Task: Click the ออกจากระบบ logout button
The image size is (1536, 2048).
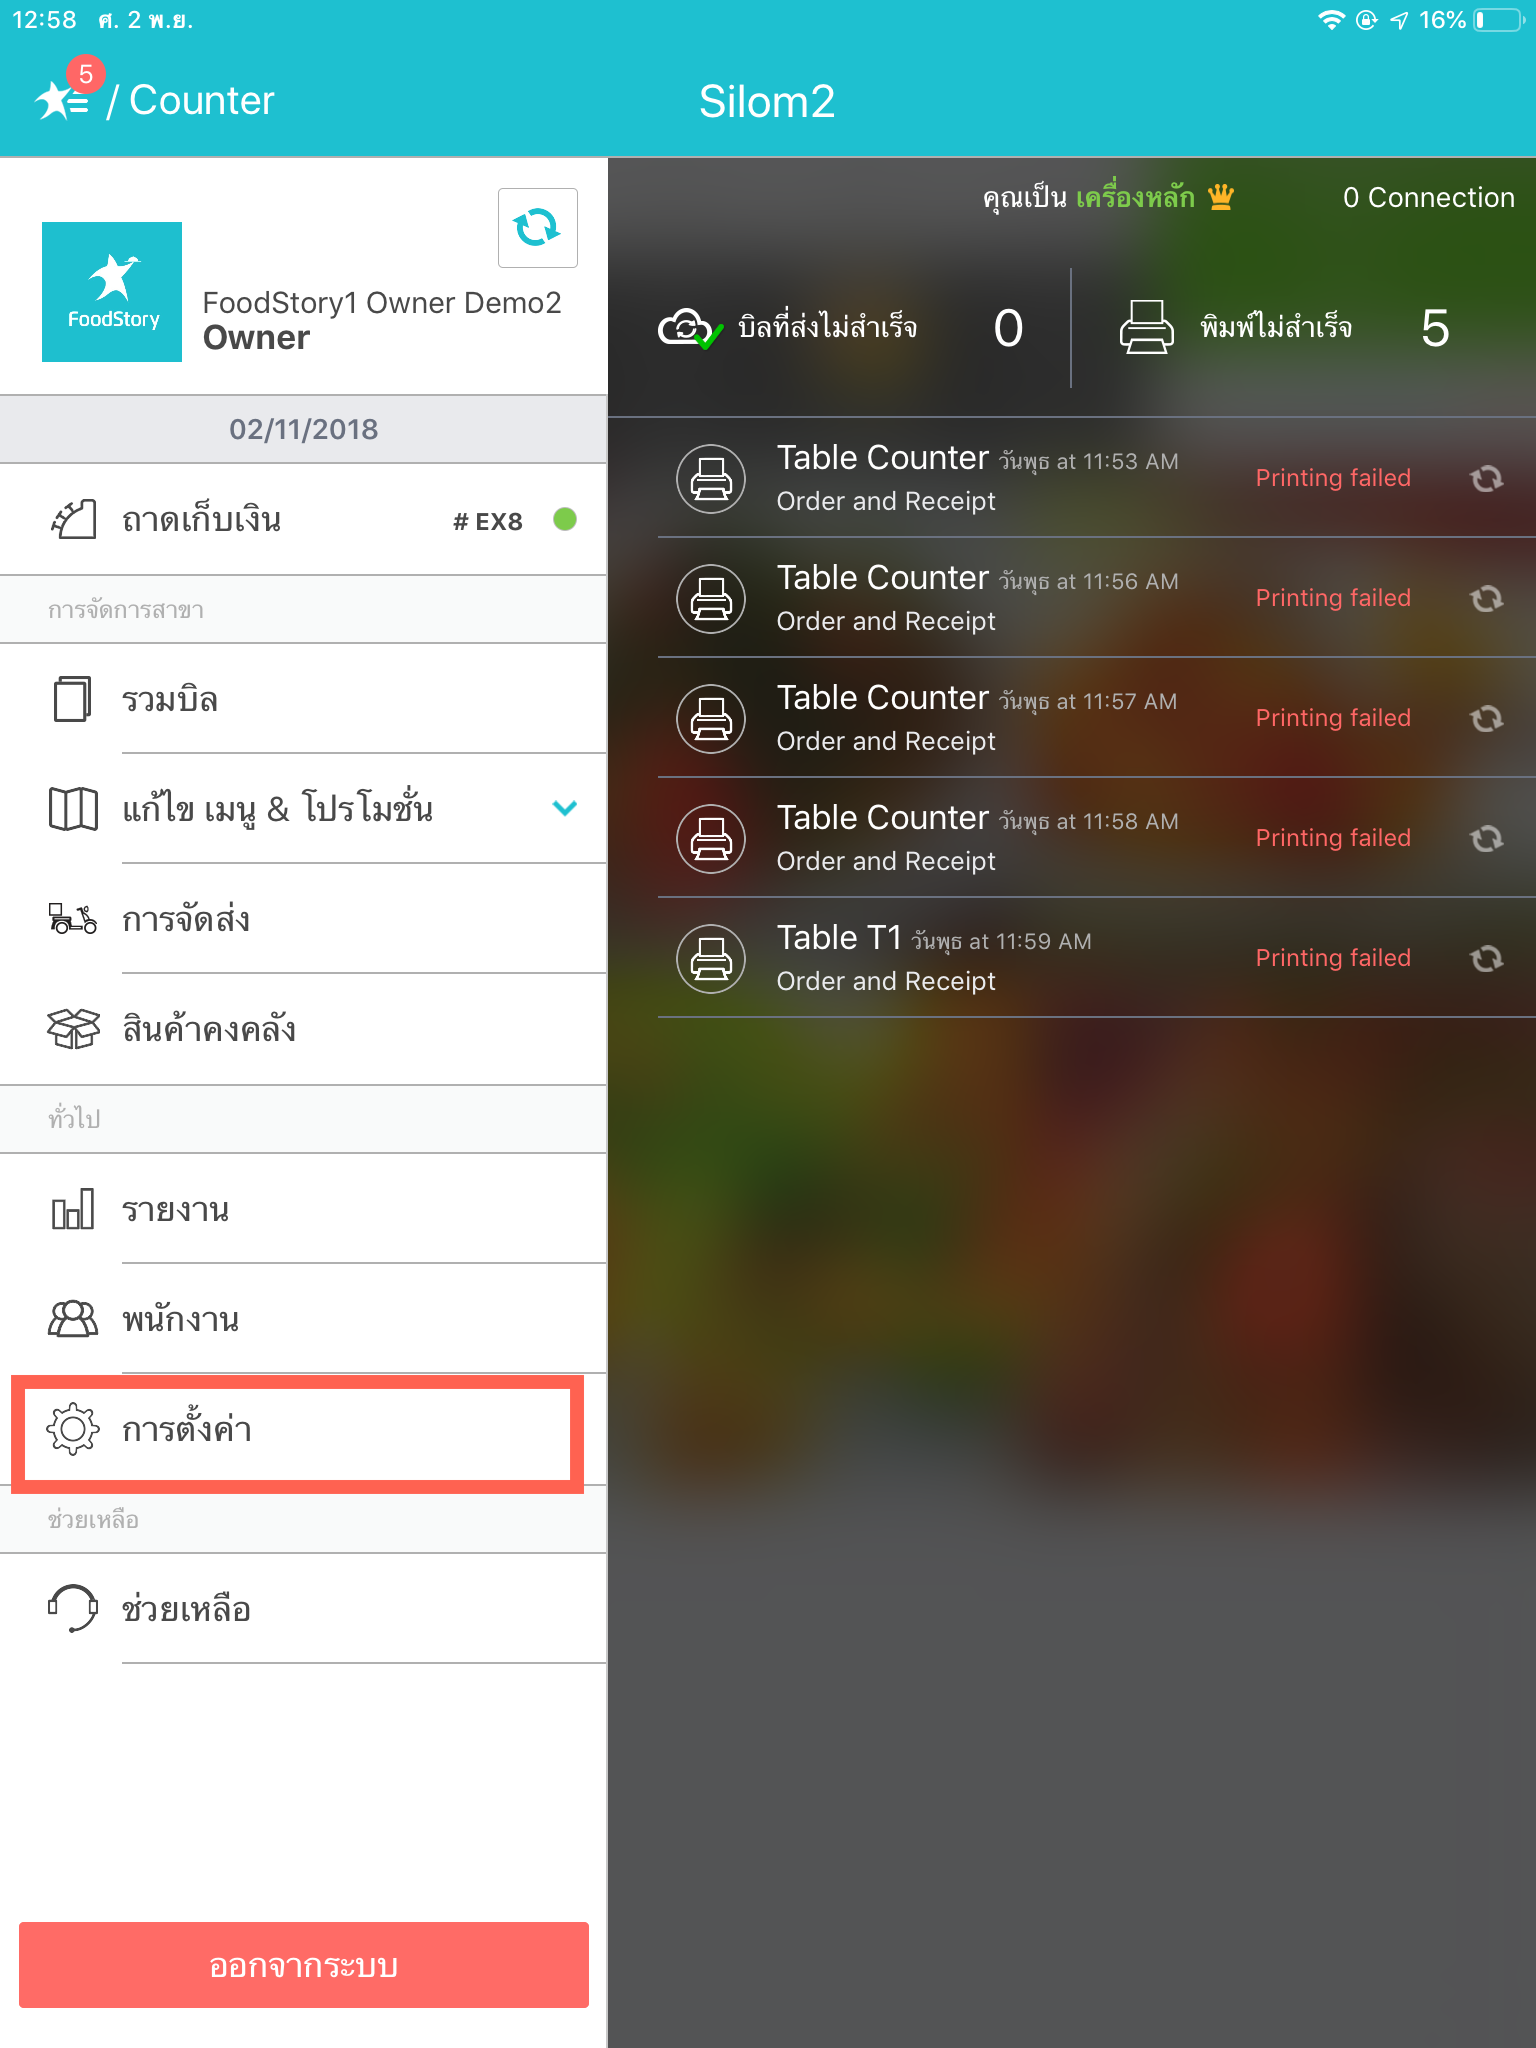Action: (304, 1965)
